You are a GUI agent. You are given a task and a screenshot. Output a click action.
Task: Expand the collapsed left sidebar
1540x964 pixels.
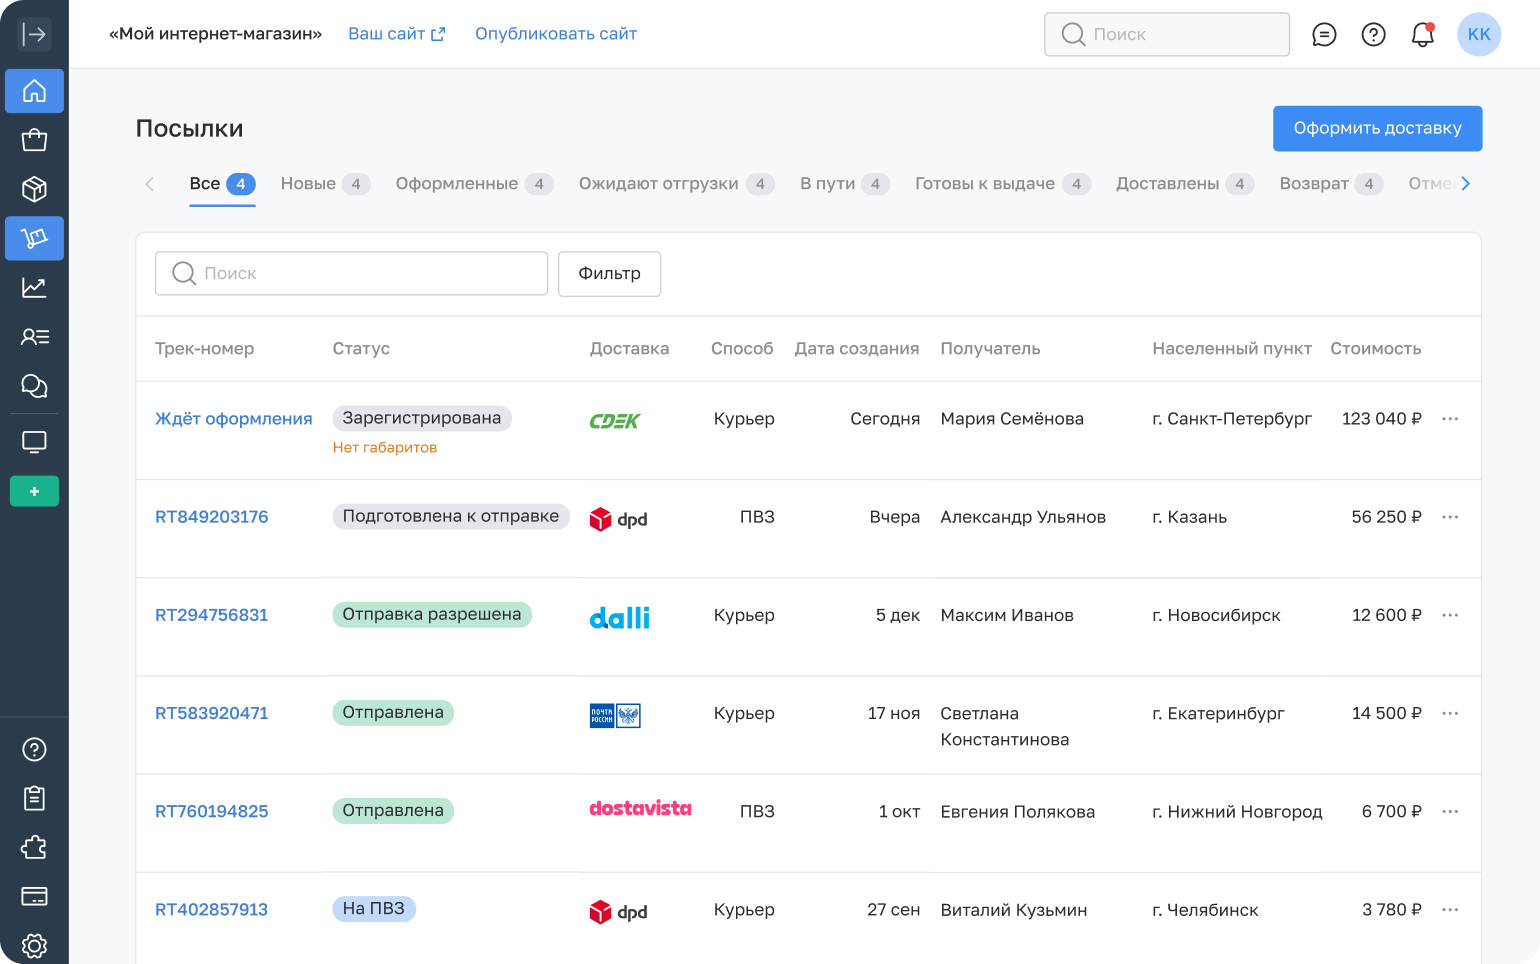pos(34,34)
